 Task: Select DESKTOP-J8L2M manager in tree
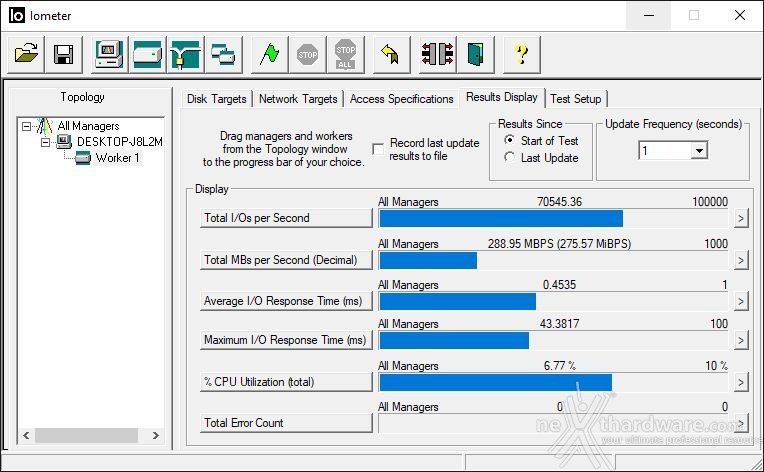120,142
